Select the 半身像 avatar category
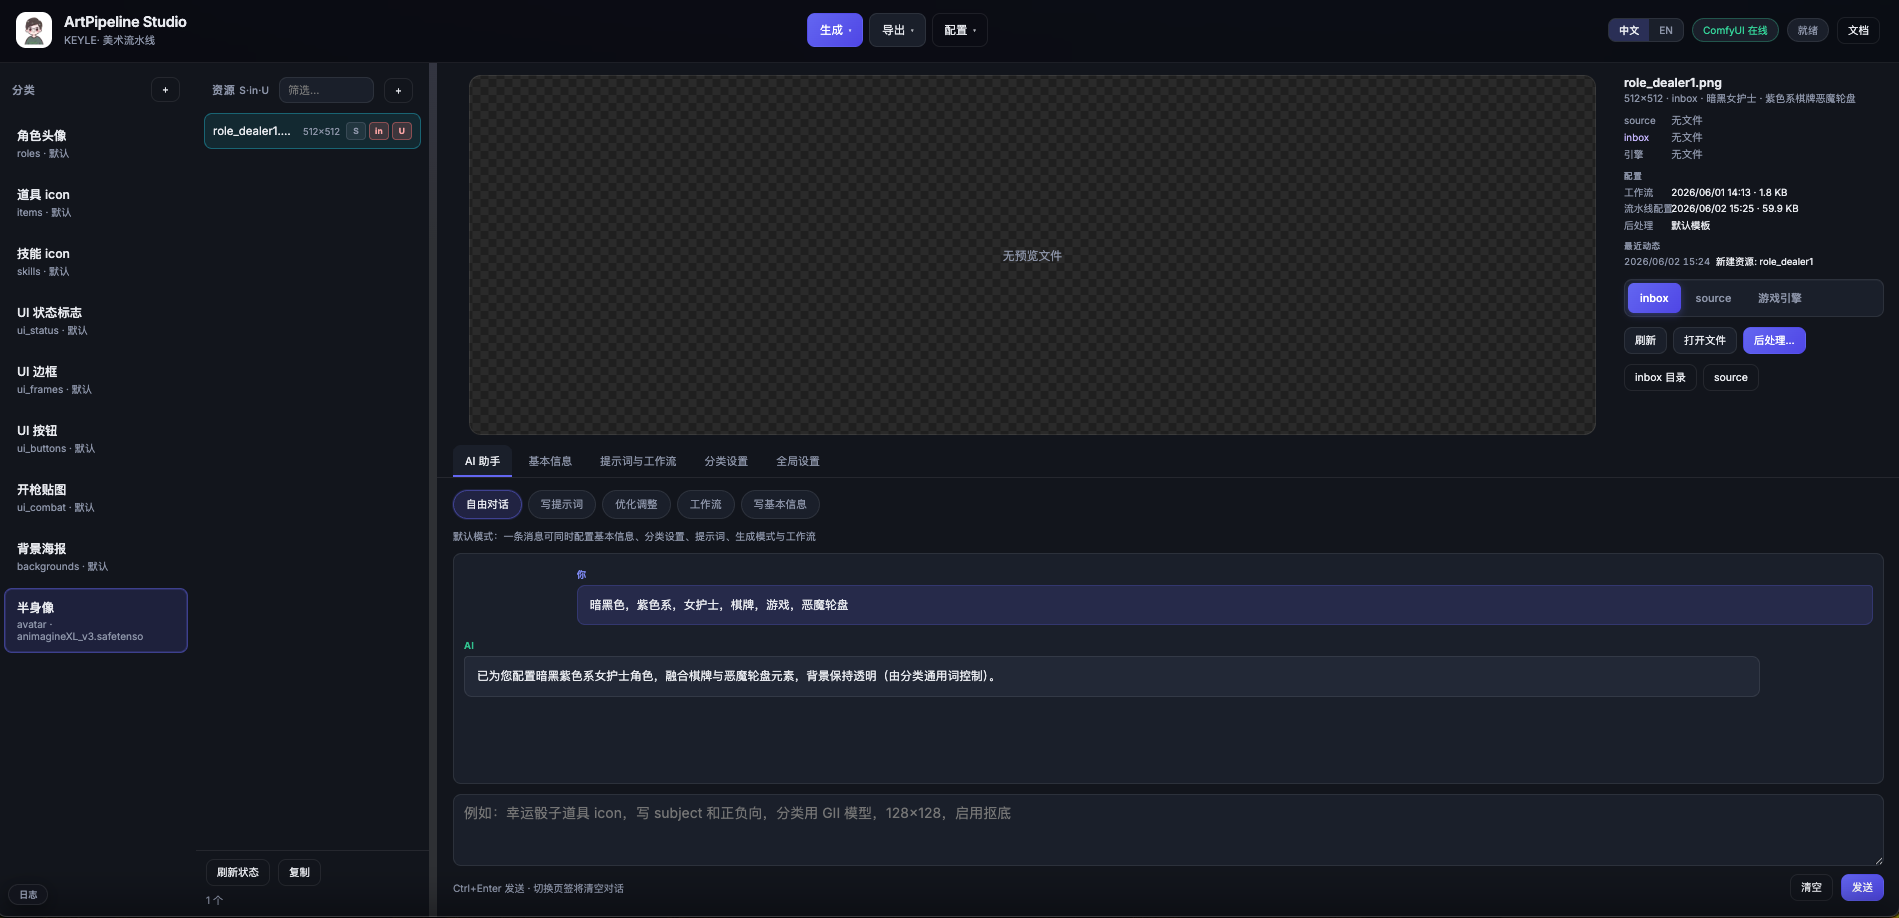This screenshot has height=918, width=1899. click(x=96, y=621)
